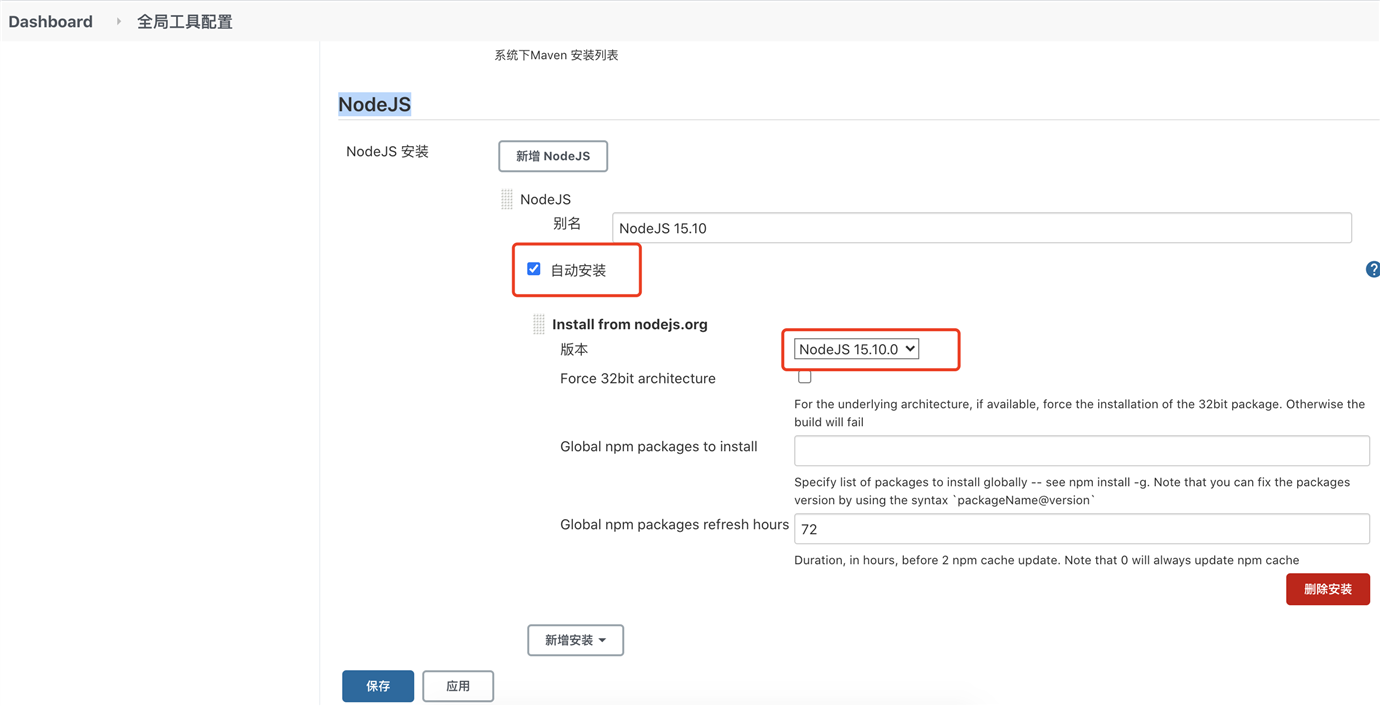Image resolution: width=1380 pixels, height=706 pixels.
Task: Click the Dashboard breadcrumb link
Action: 50,21
